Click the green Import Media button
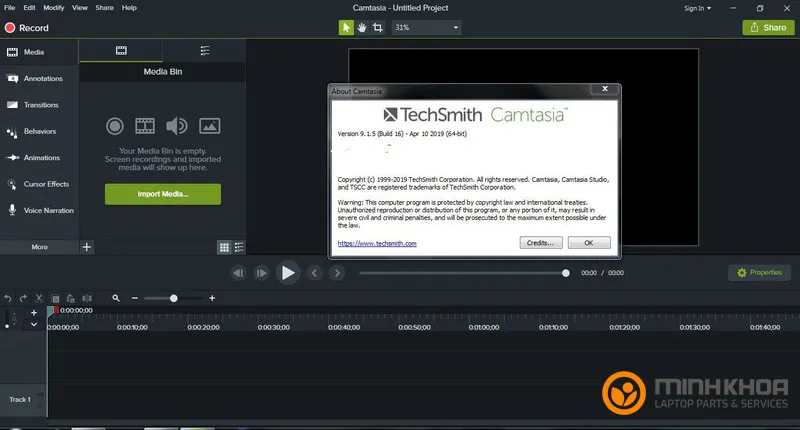The image size is (800, 430). pos(162,194)
